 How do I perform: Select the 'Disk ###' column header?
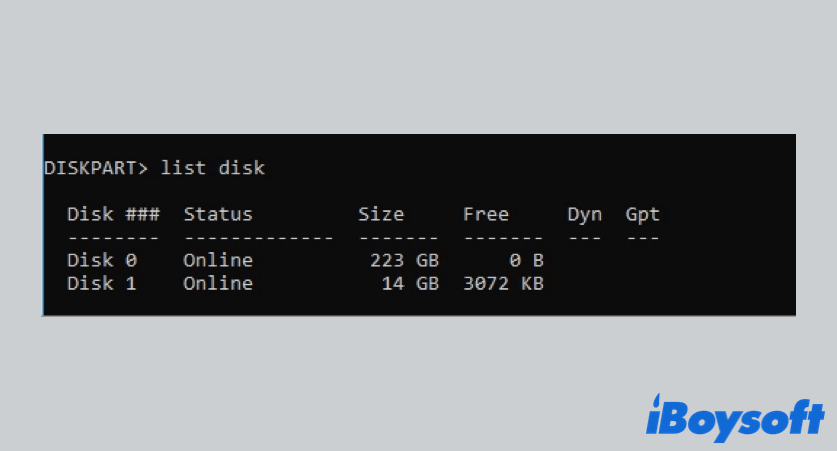[x=113, y=214]
